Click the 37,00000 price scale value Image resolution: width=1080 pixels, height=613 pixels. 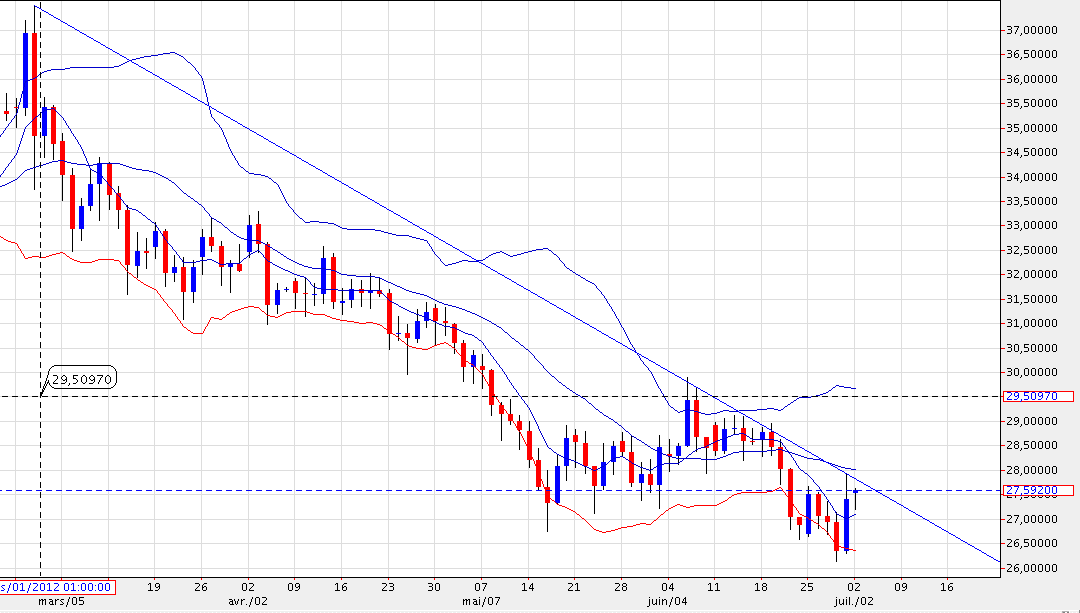(x=1032, y=30)
